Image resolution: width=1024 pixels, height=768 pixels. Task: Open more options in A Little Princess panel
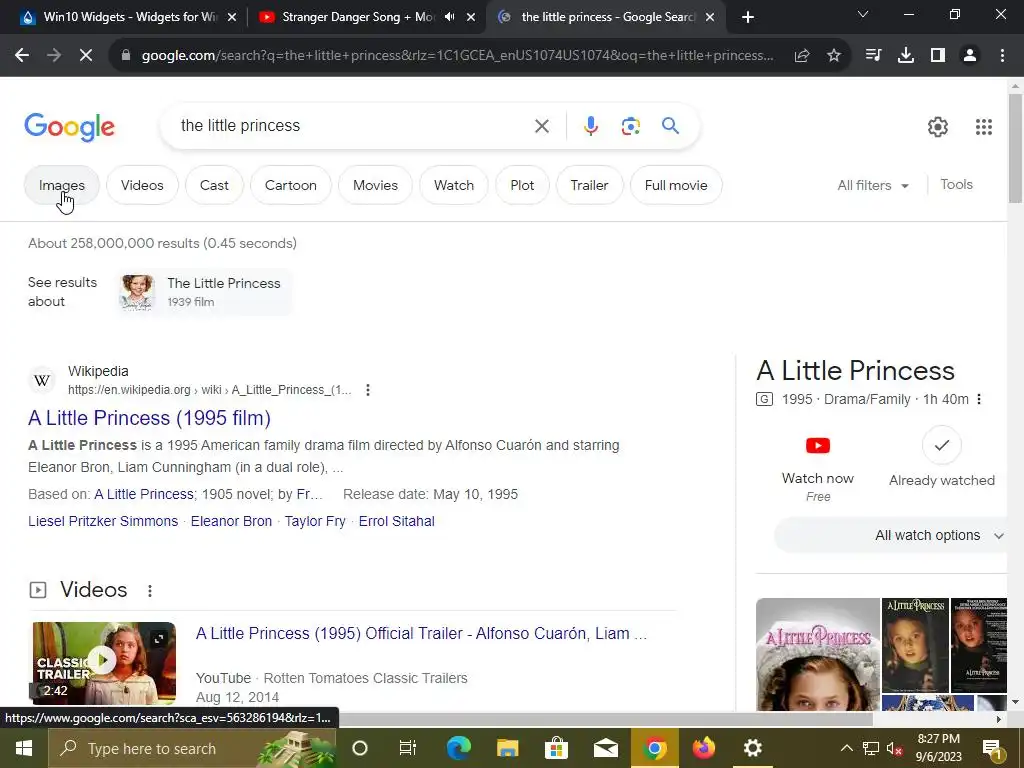tap(978, 399)
